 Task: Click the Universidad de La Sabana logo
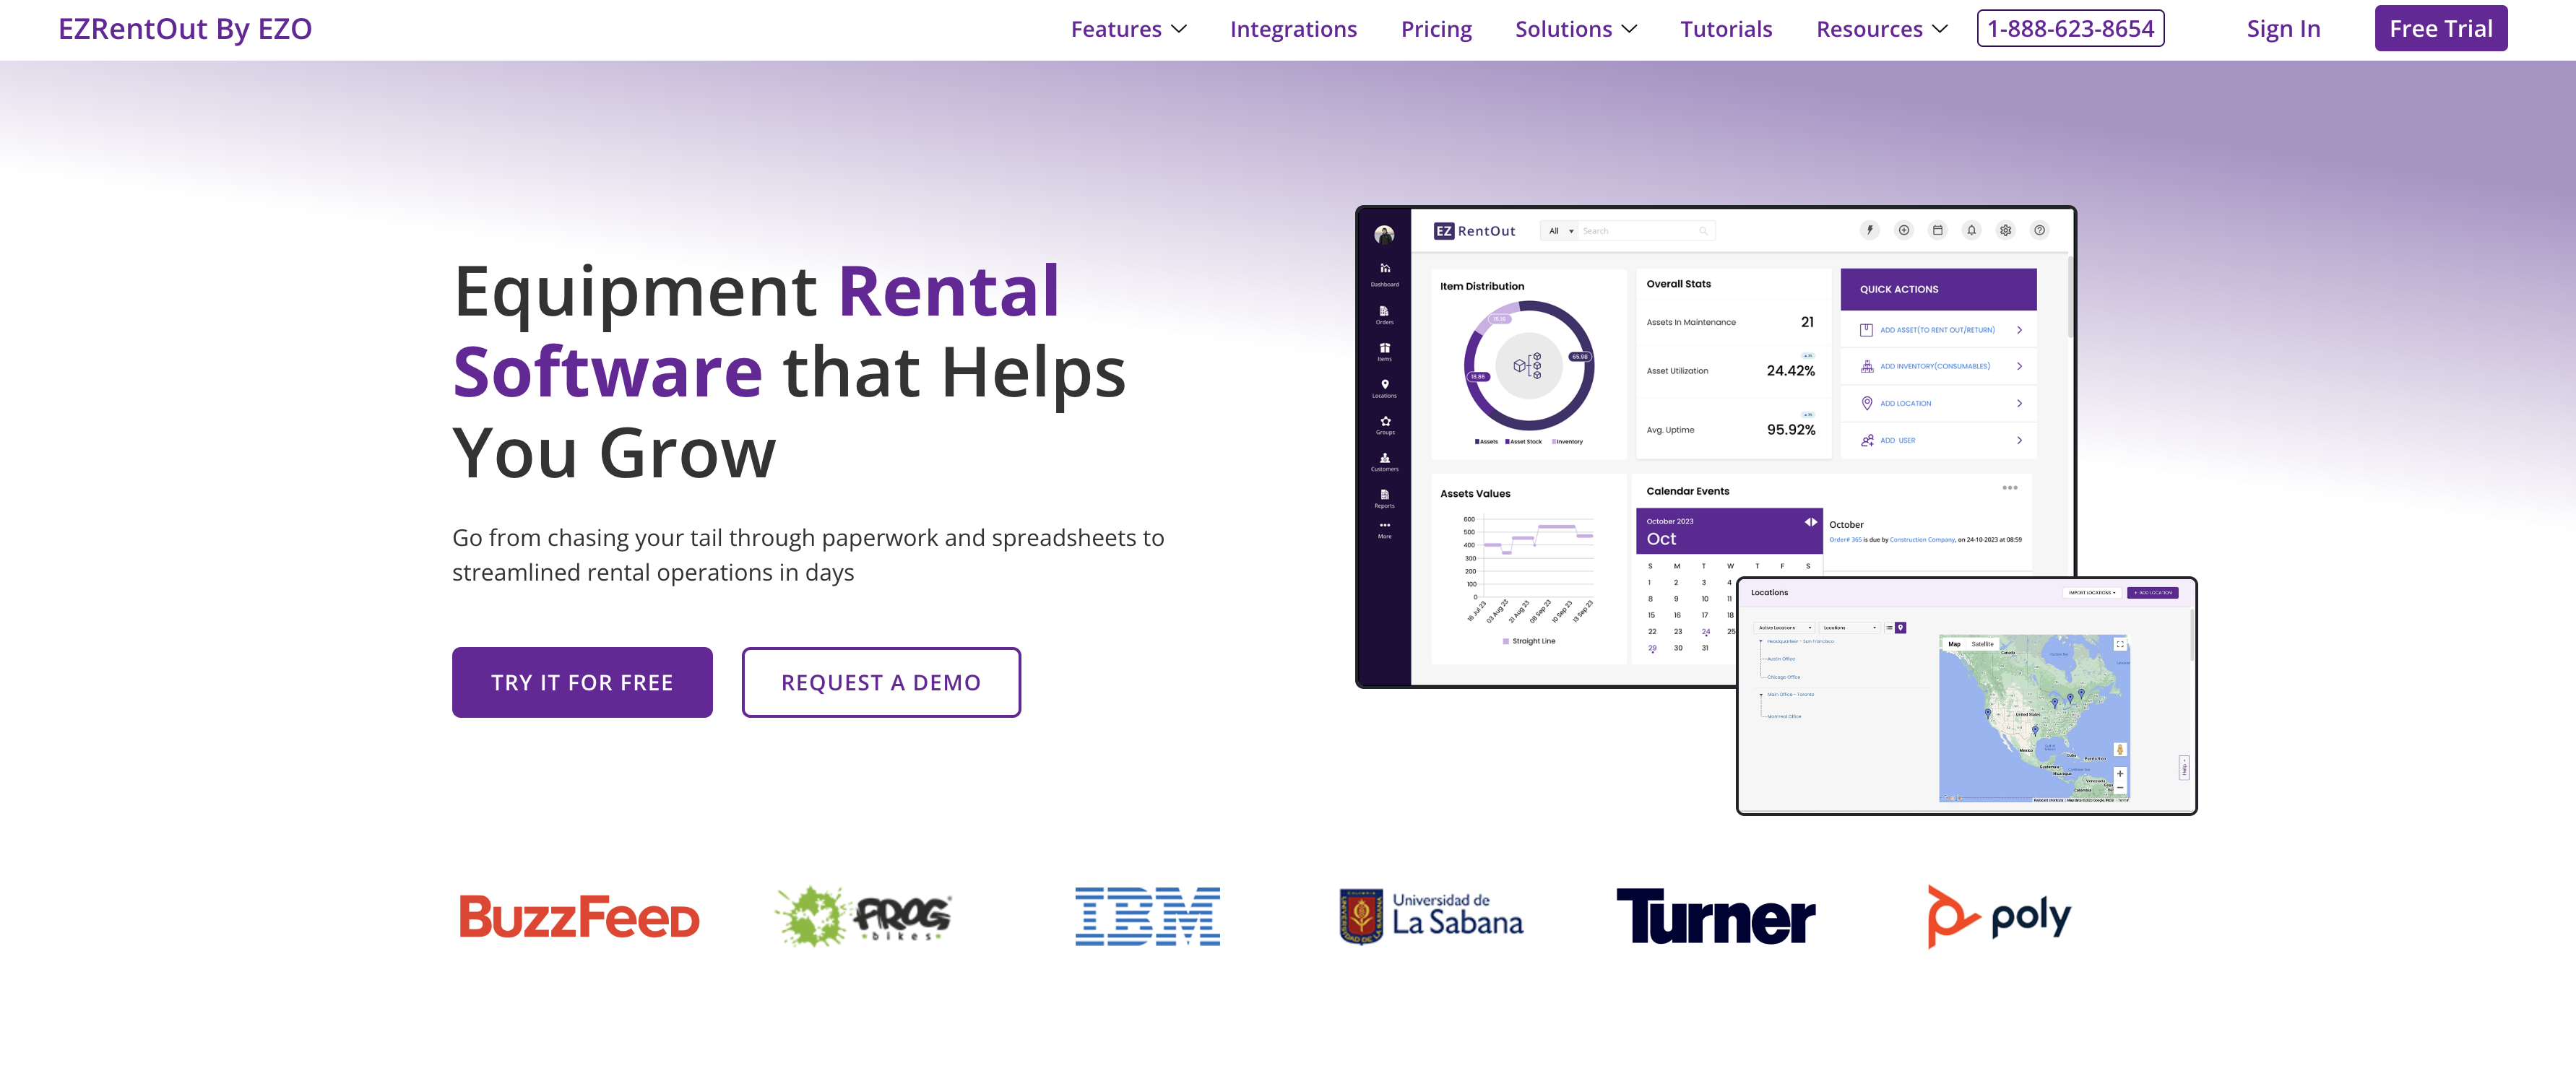pos(1431,916)
